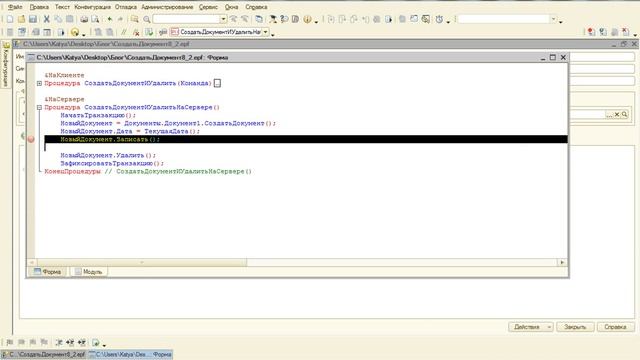Open the Справка menu

coord(256,7)
